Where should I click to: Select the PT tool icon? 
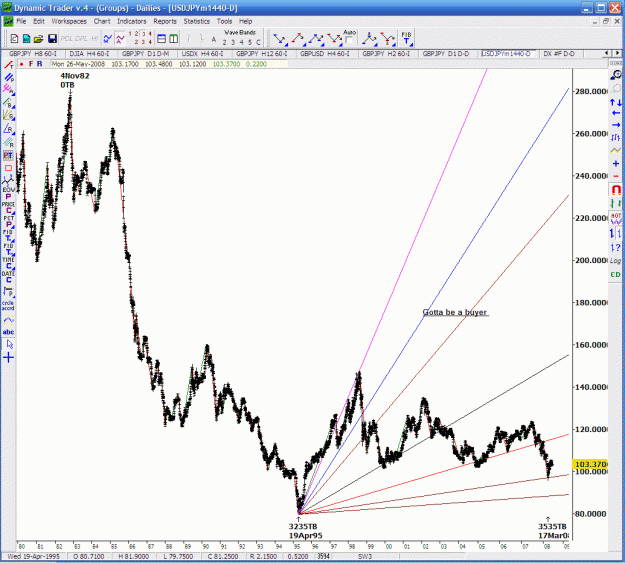coord(8,155)
